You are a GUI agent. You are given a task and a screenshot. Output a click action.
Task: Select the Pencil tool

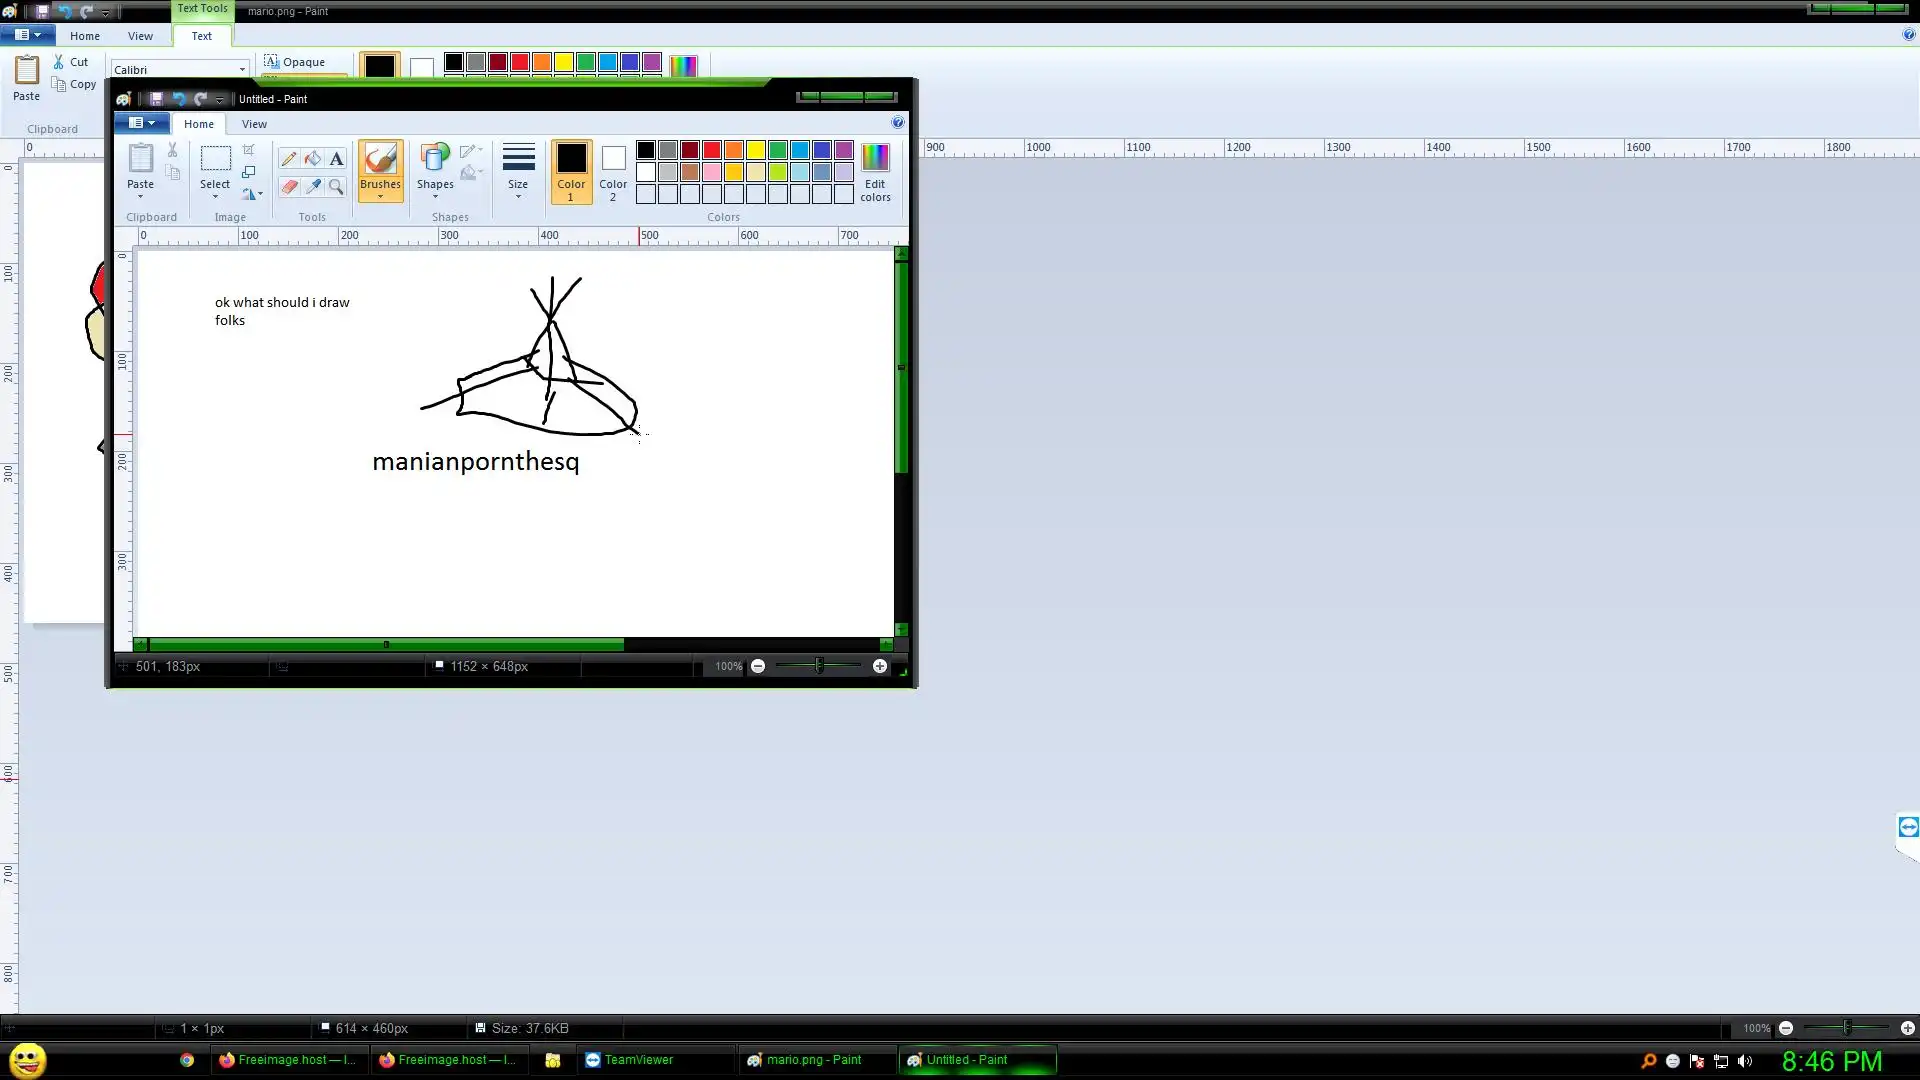click(288, 158)
